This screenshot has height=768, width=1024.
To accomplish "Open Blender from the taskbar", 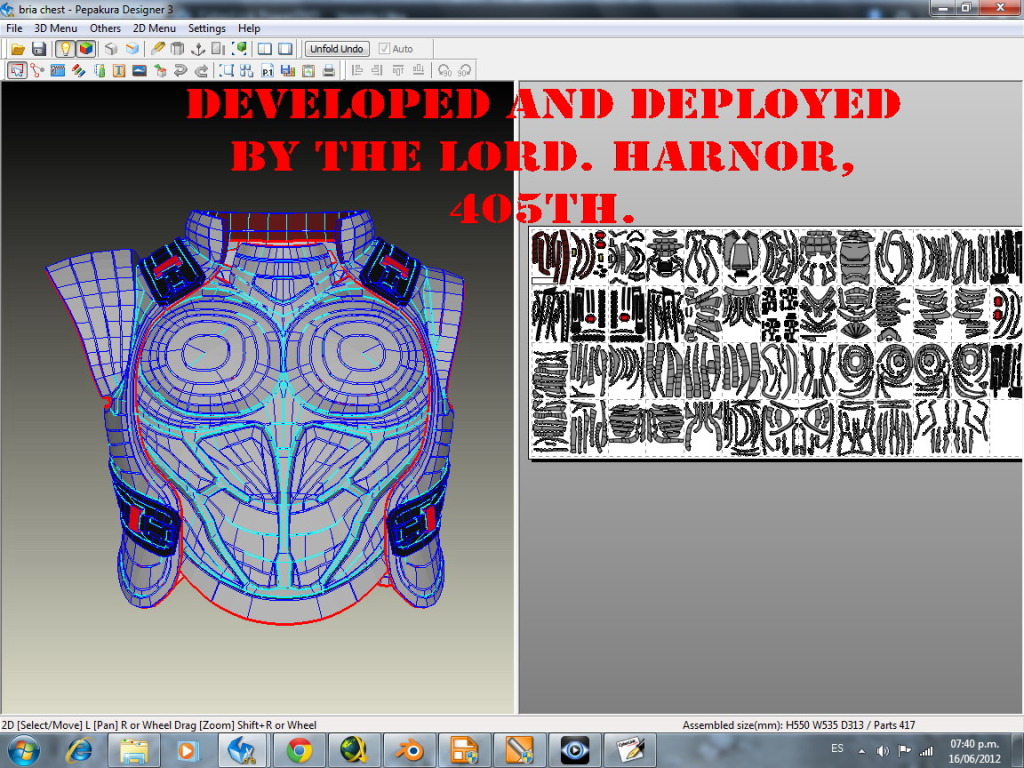I will [x=410, y=750].
